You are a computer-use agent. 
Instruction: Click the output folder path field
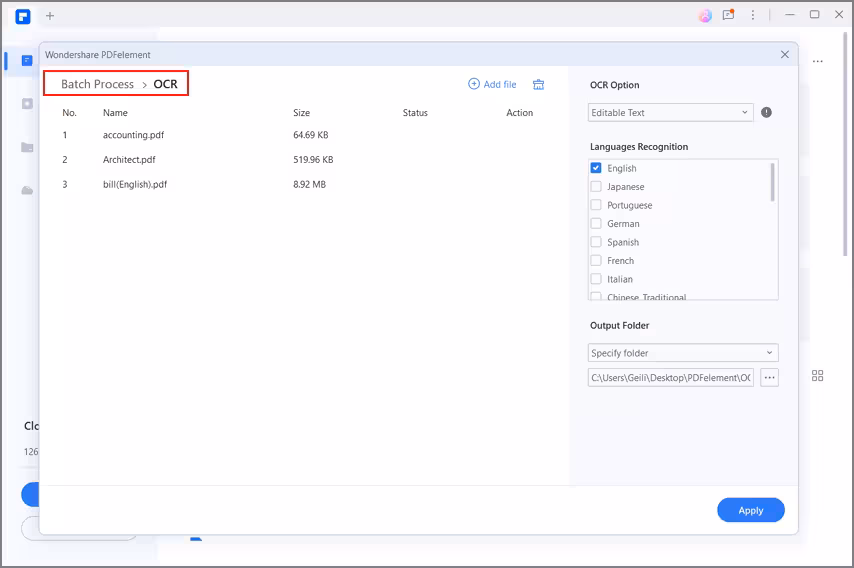point(670,377)
